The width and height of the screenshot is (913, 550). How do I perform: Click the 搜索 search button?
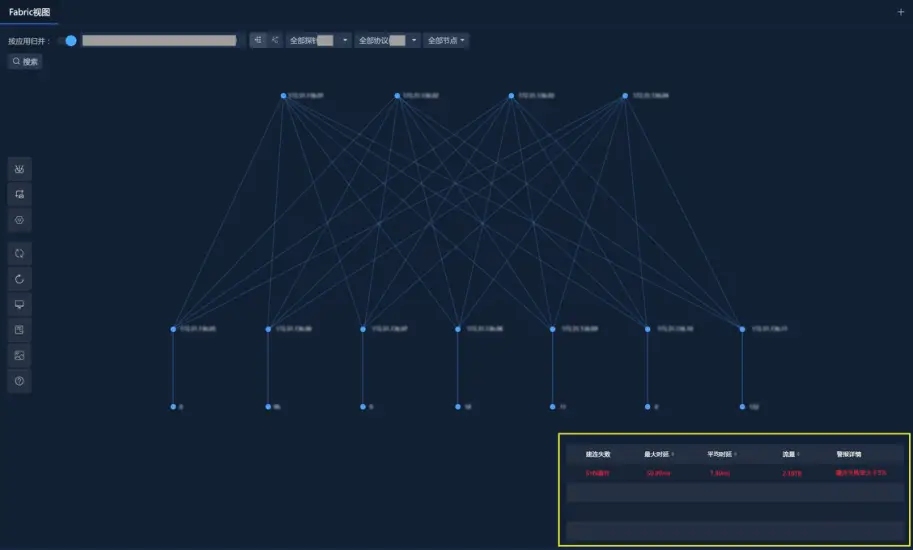26,62
